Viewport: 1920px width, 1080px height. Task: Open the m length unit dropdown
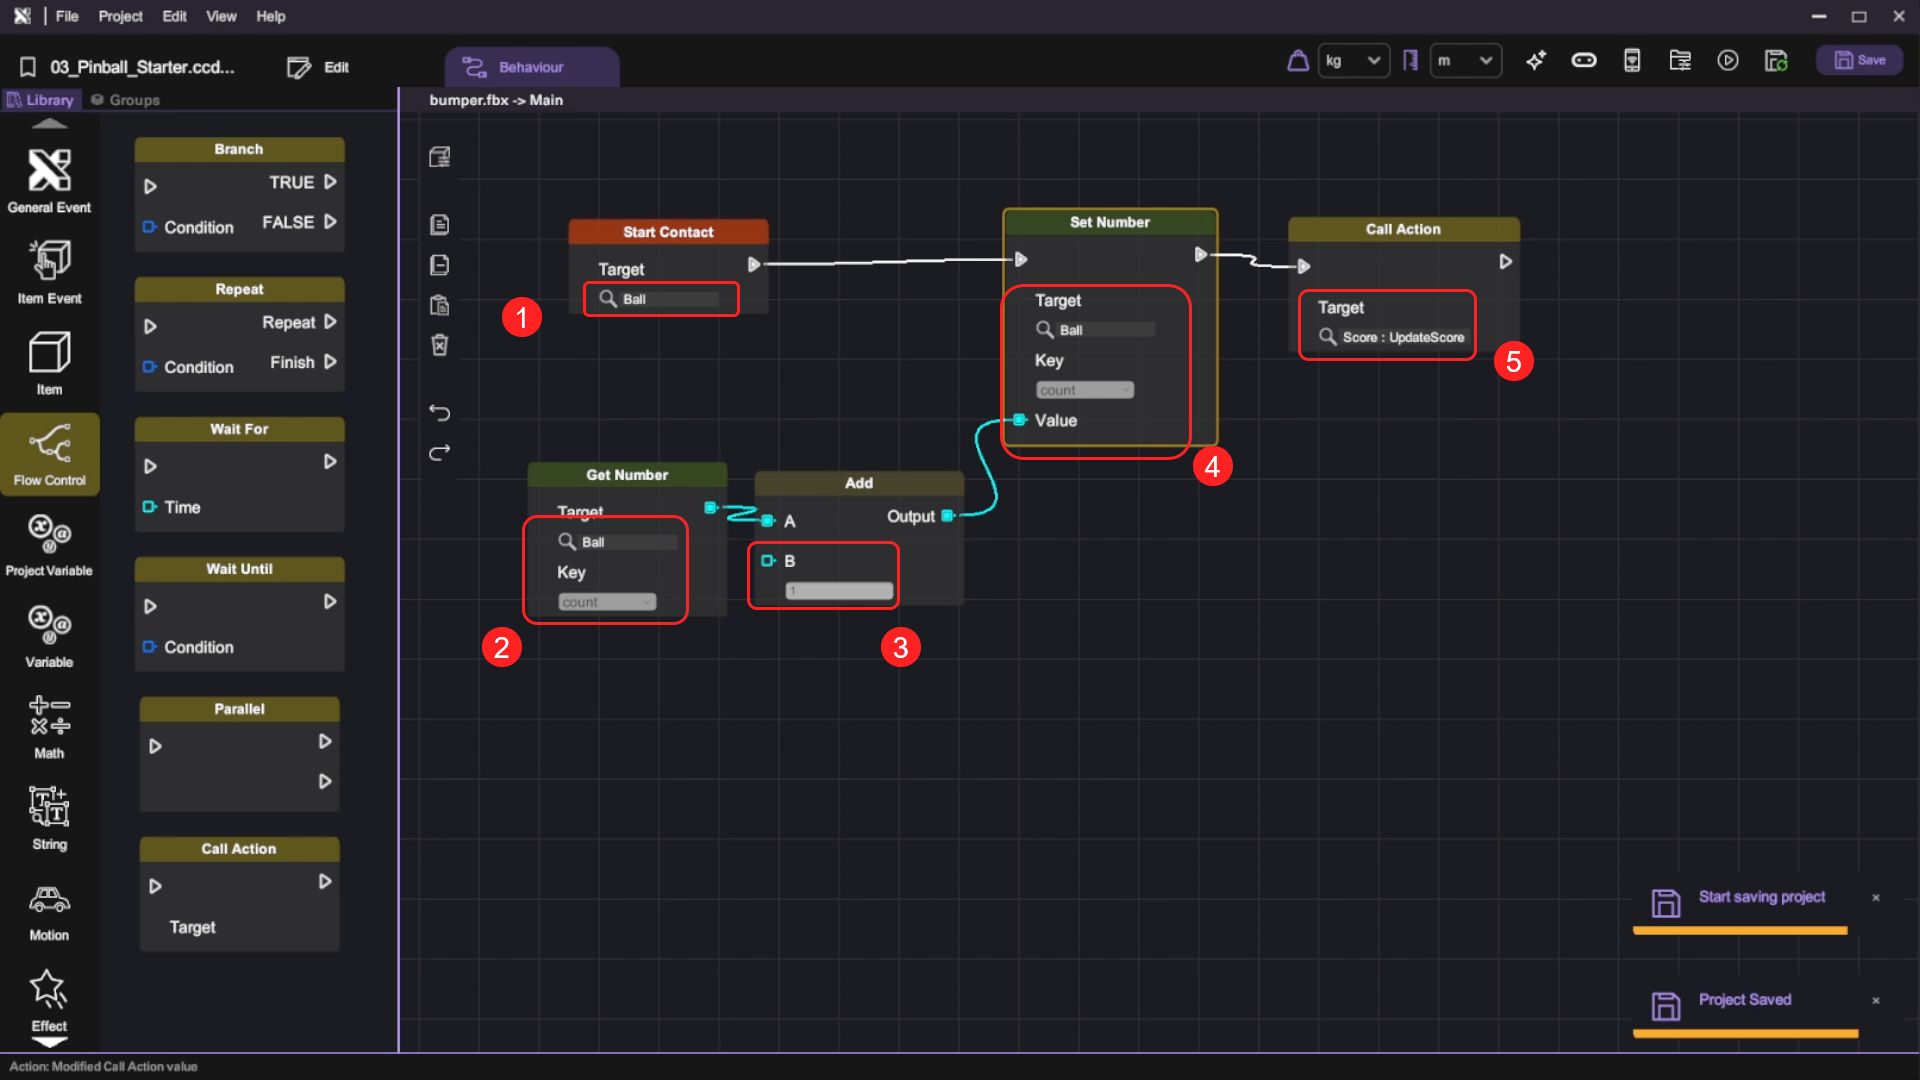click(1465, 61)
